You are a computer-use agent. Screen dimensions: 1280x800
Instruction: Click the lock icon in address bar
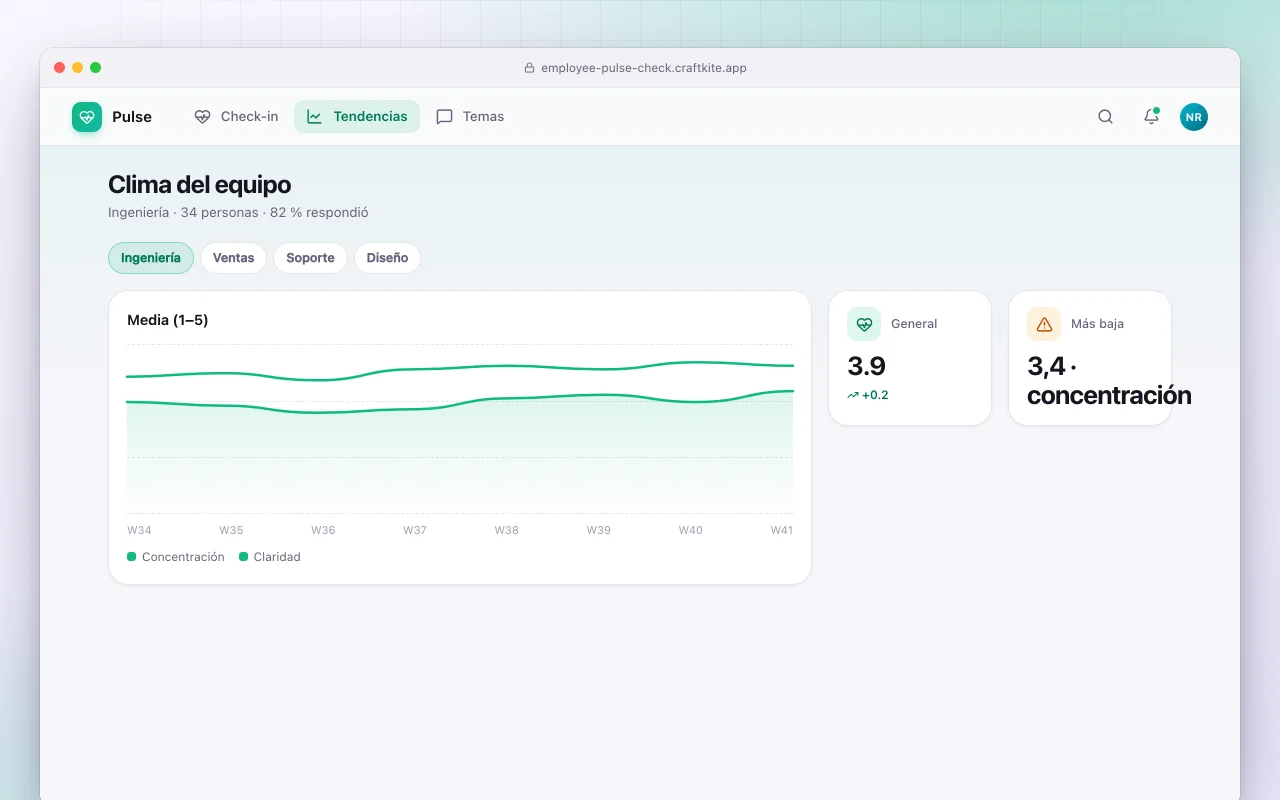[x=530, y=68]
